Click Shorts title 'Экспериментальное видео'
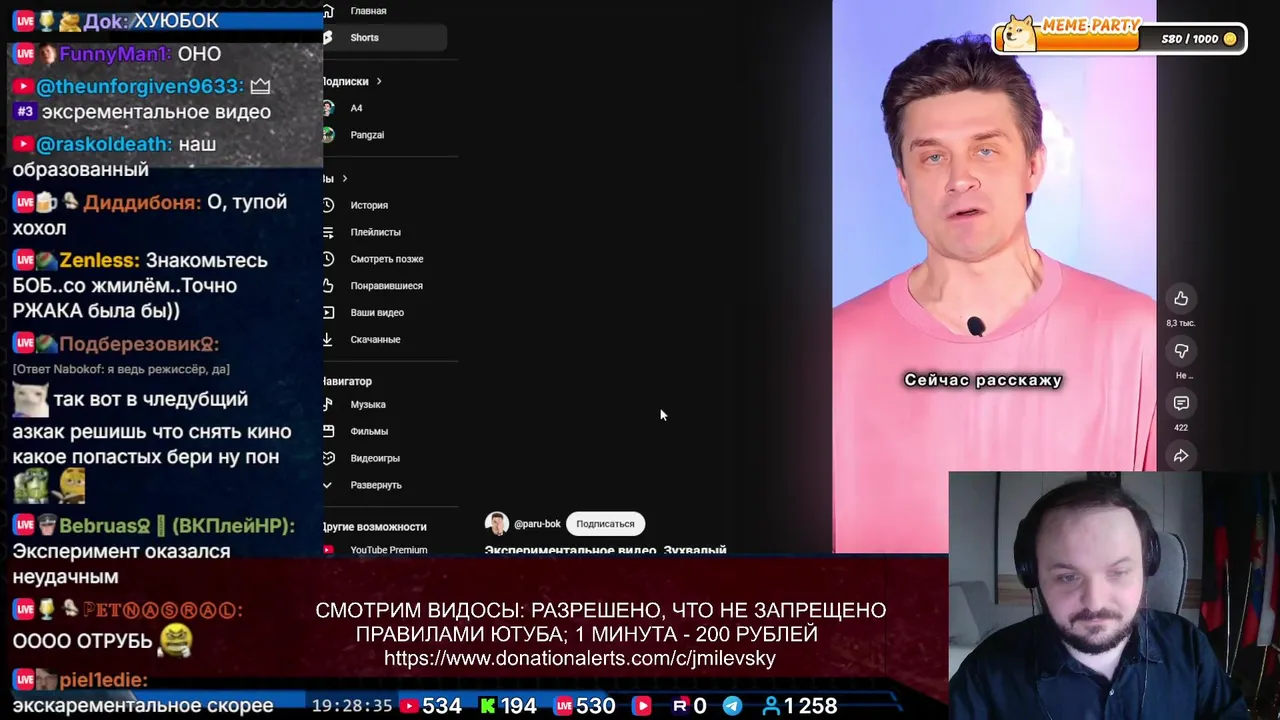1280x720 pixels. coord(605,550)
